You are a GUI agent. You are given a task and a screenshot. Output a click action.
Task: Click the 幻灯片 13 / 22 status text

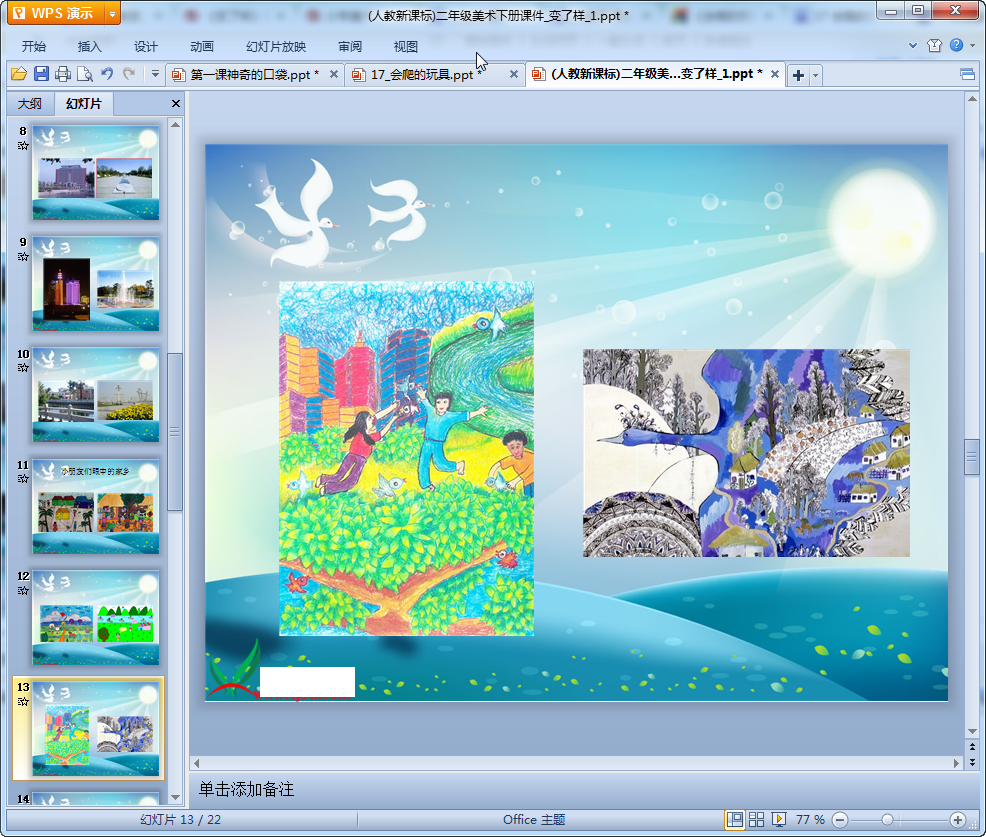pyautogui.click(x=180, y=819)
